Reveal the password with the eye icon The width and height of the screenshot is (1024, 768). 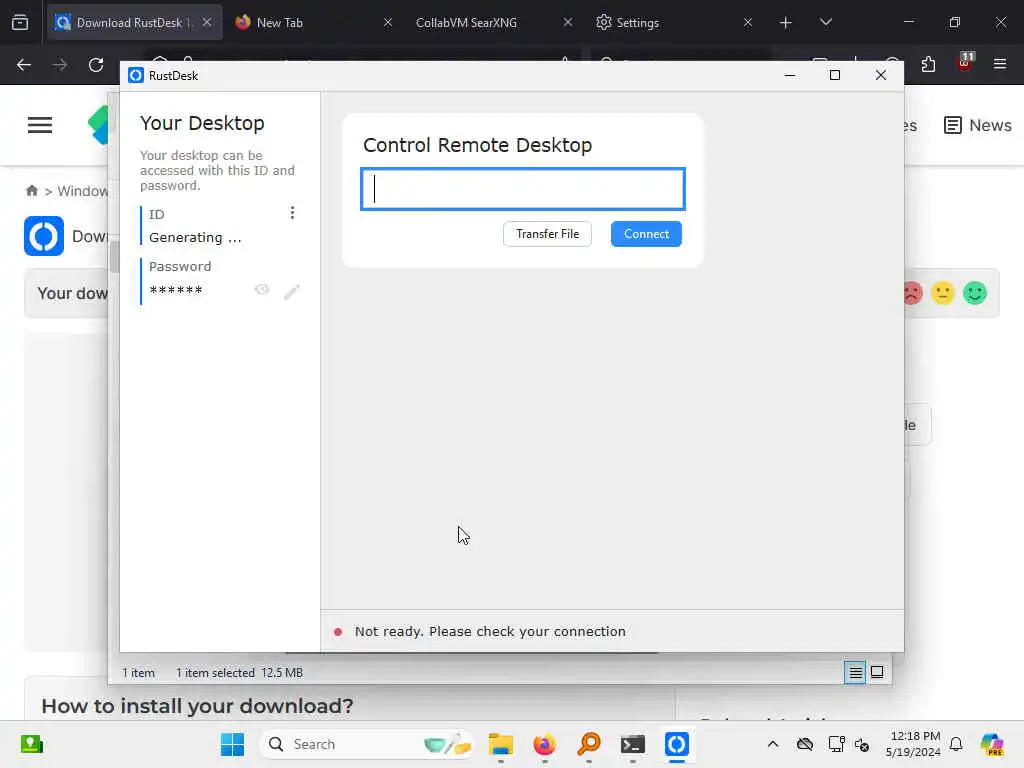point(262,289)
